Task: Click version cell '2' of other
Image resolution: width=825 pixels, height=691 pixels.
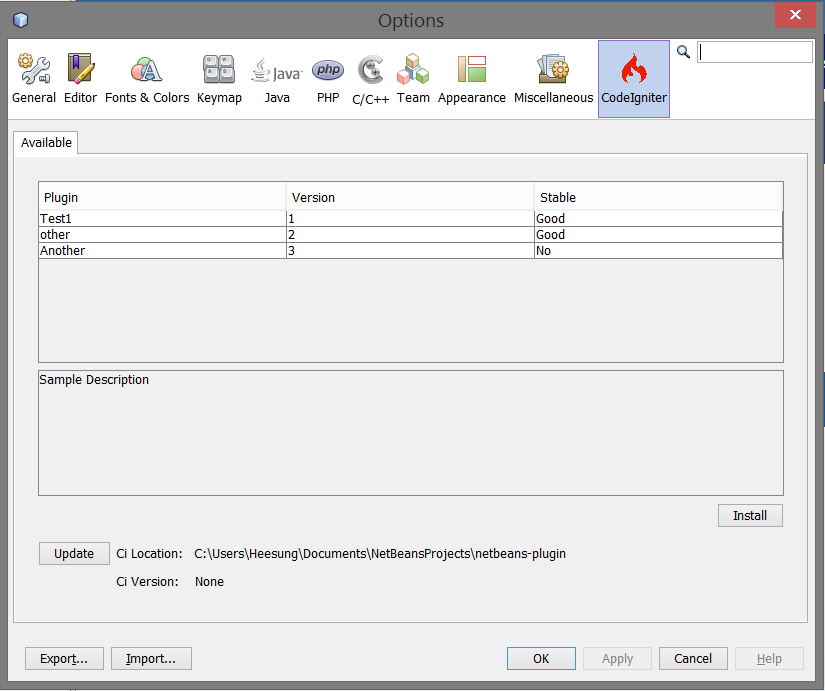Action: pos(410,235)
